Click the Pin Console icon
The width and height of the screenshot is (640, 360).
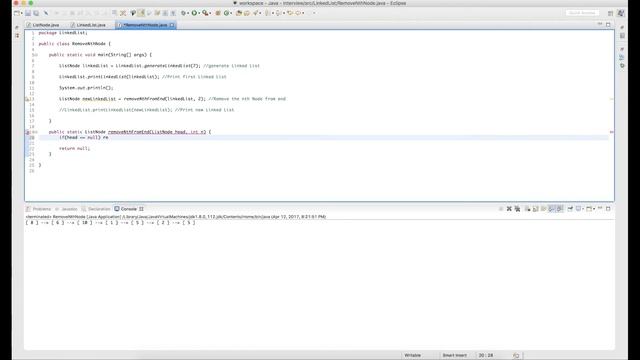[x=570, y=209]
